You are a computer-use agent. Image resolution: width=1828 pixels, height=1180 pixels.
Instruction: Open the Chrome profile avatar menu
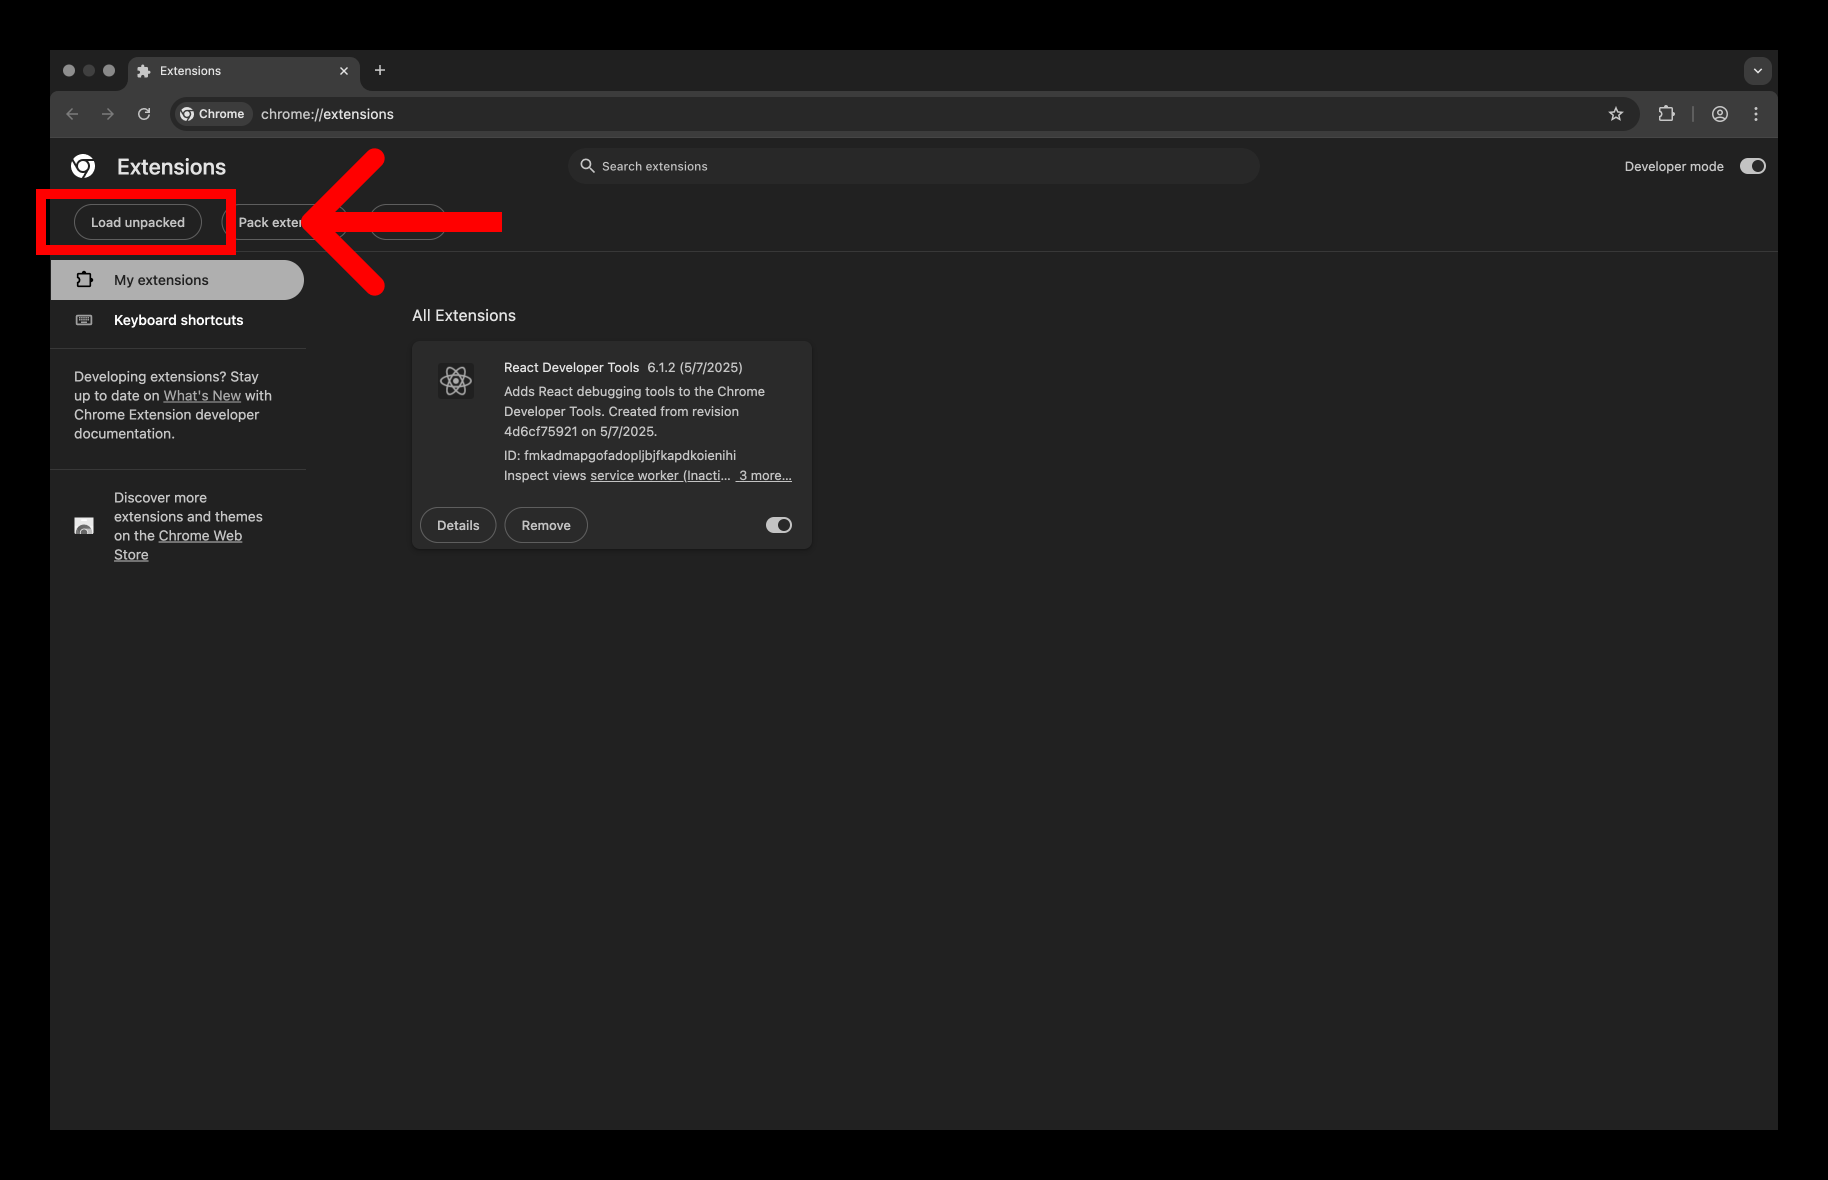point(1720,114)
